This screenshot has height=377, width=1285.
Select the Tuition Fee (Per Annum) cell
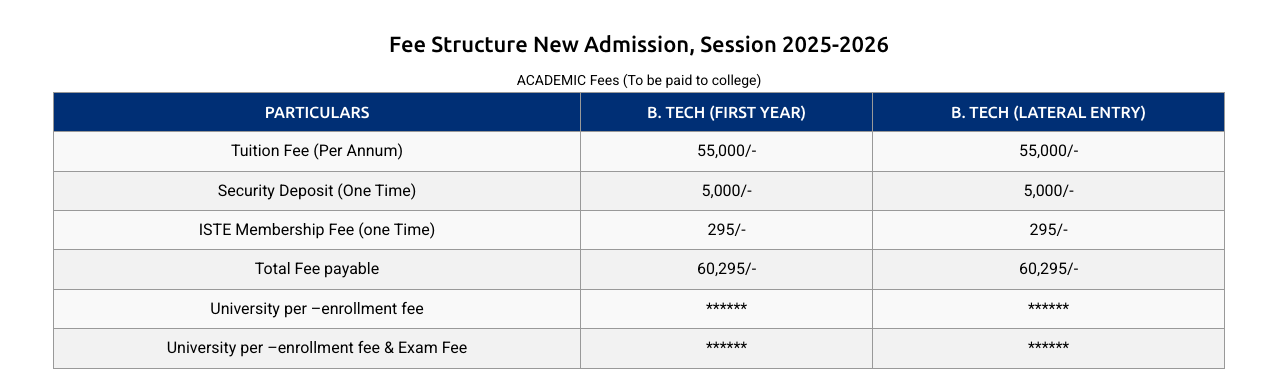(x=317, y=152)
